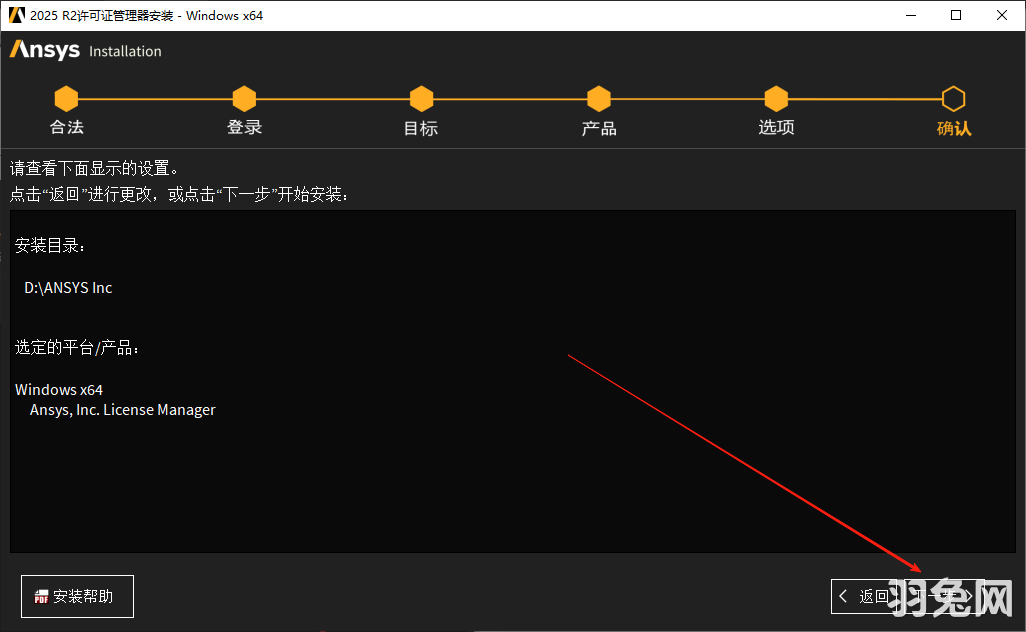This screenshot has height=632, width=1026.
Task: Select the install directory path D:\ANSYS Inc
Action: click(x=66, y=287)
